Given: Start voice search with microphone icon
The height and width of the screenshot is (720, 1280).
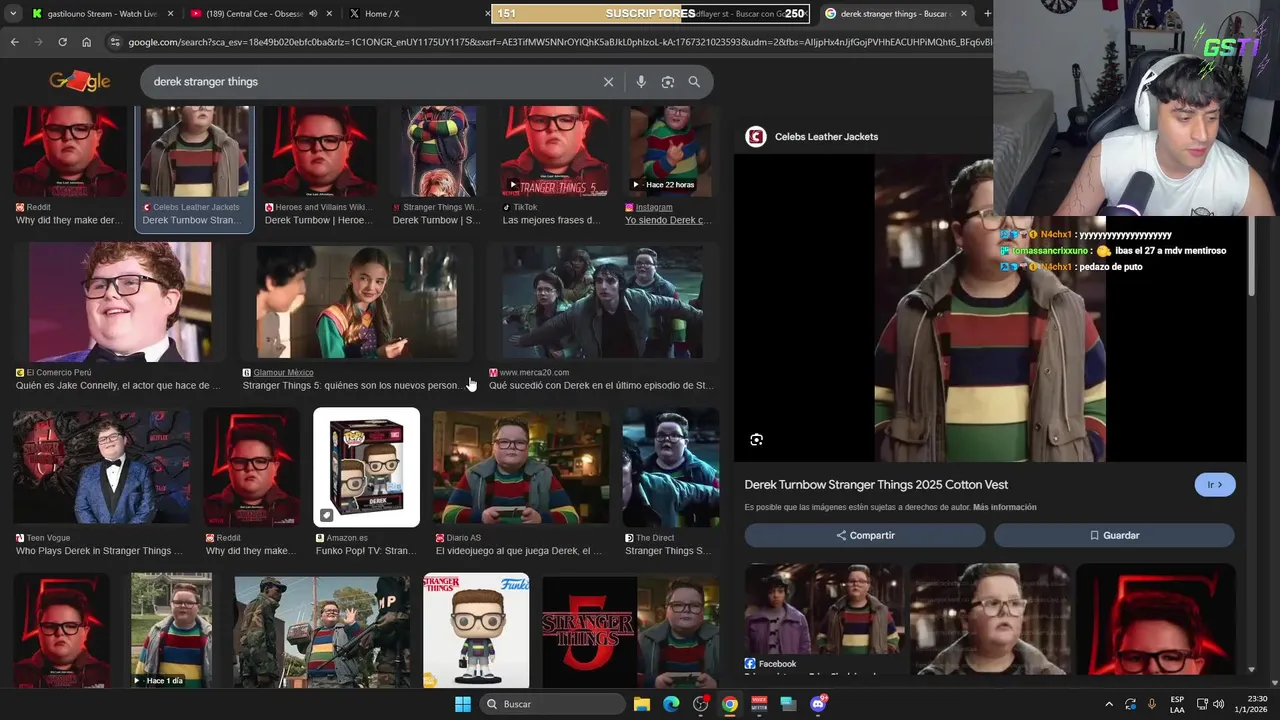Looking at the screenshot, I should click(641, 82).
